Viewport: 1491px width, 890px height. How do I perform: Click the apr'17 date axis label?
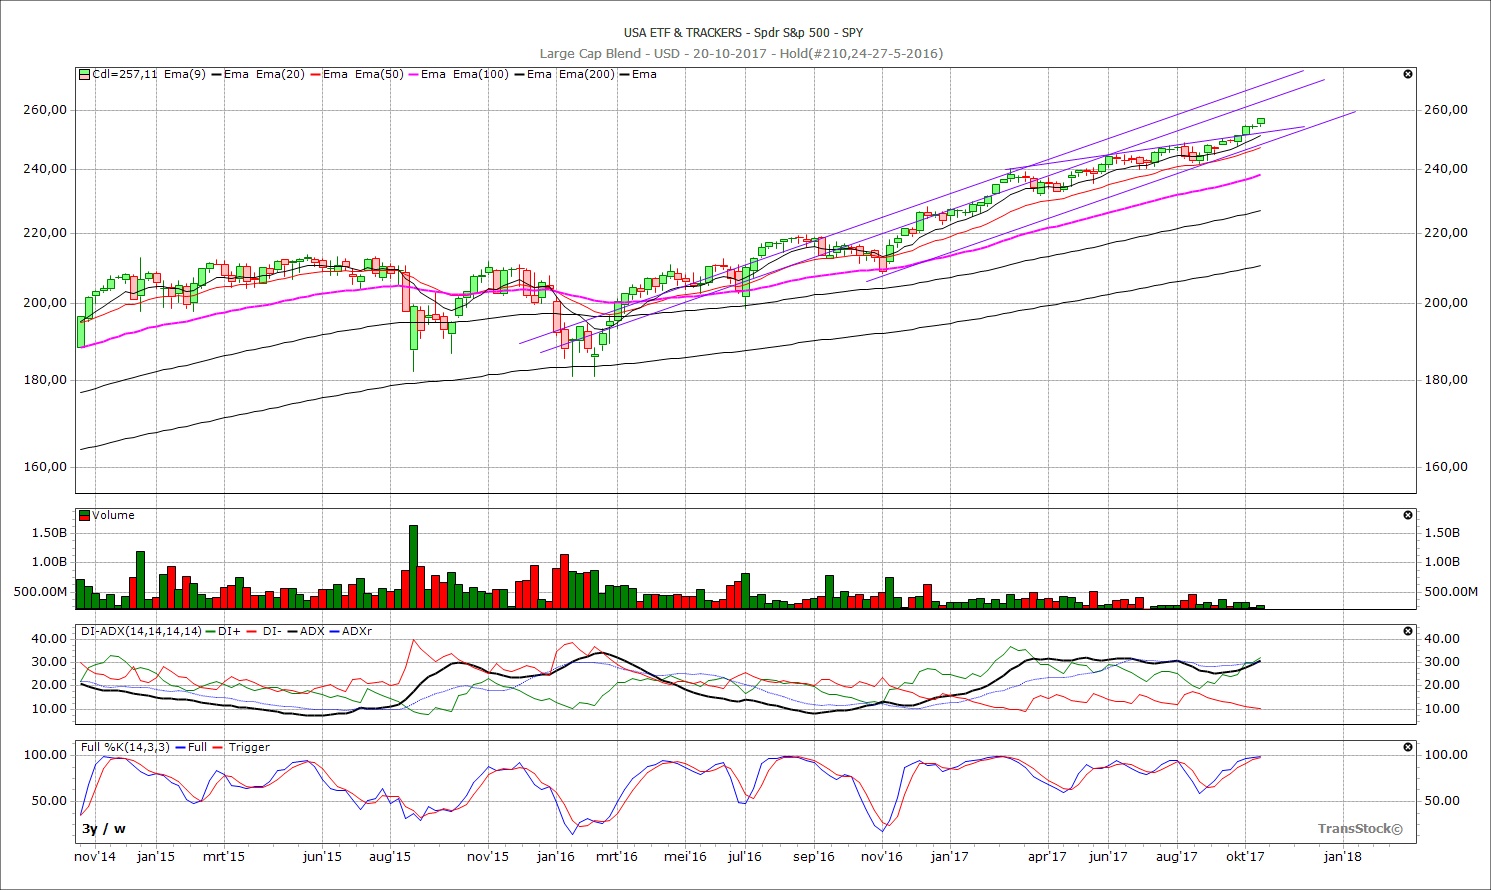[1047, 857]
